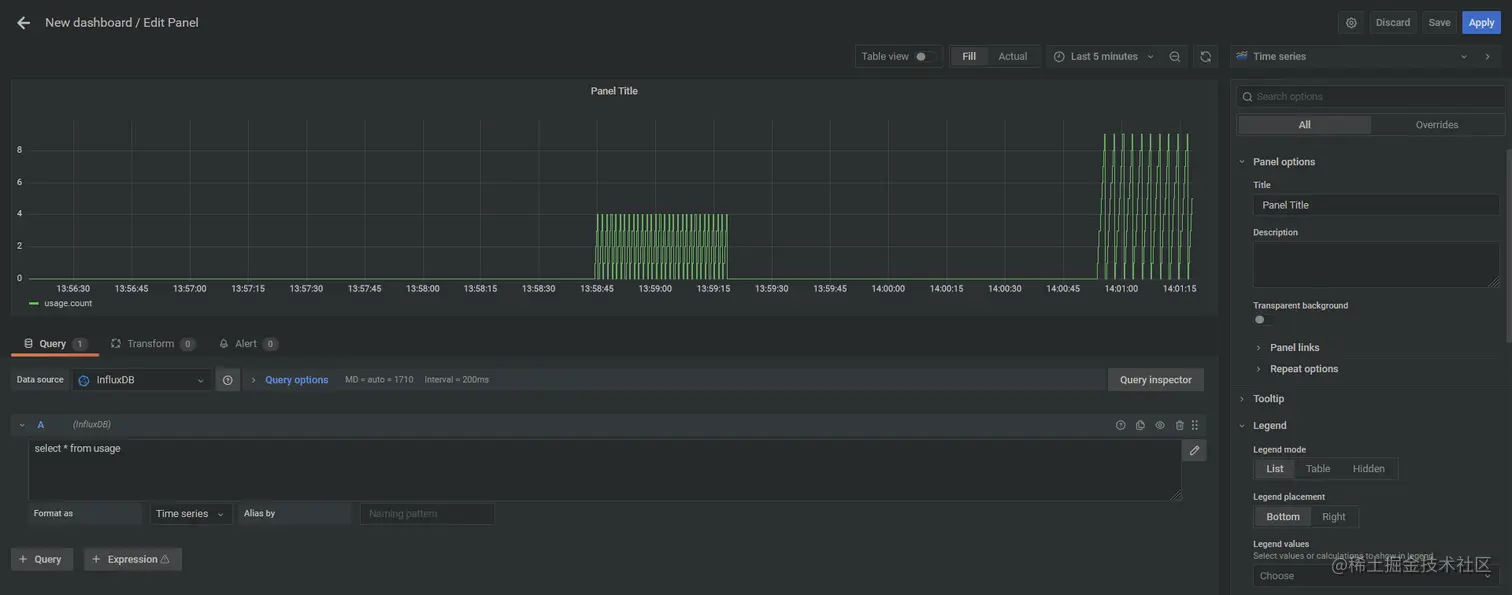Viewport: 1512px width, 595px height.
Task: Set legend placement to Bottom
Action: pyautogui.click(x=1283, y=517)
